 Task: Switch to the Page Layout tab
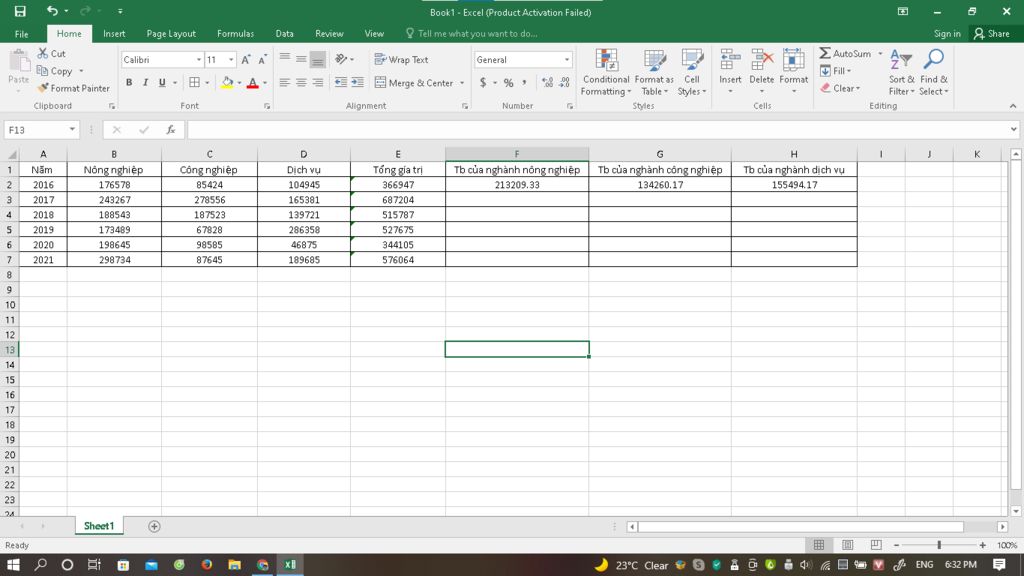171,34
